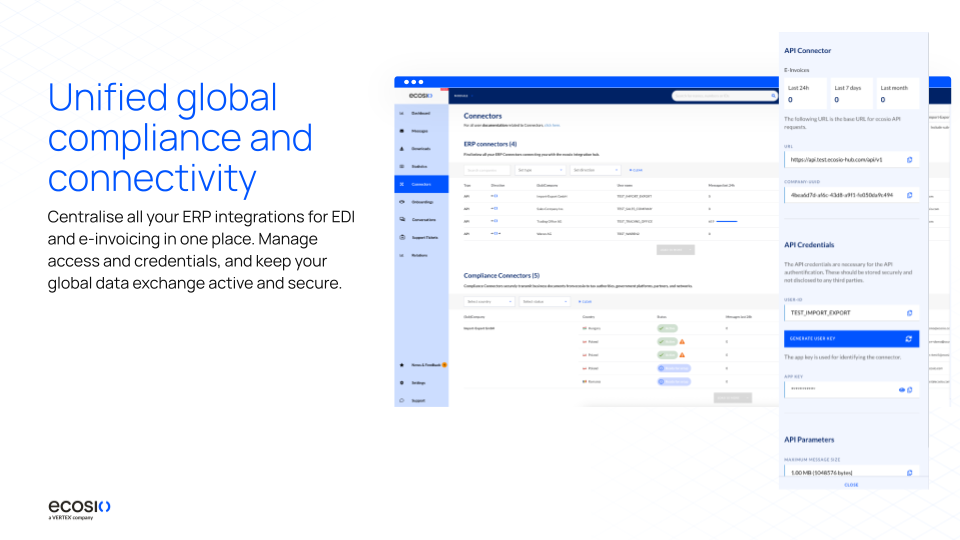Viewport: 960px width, 540px height.
Task: Follow the 'click here' documentation link
Action: pos(552,126)
